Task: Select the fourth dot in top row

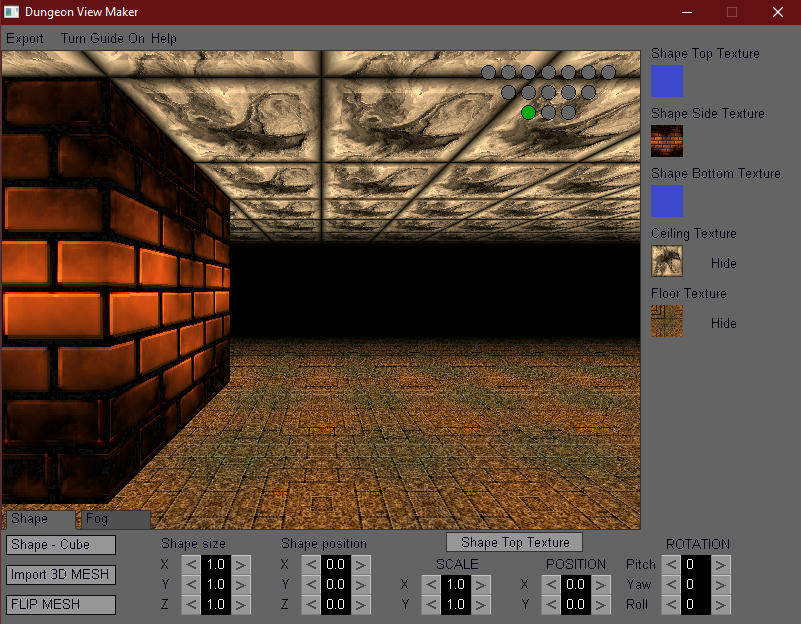Action: (x=549, y=73)
